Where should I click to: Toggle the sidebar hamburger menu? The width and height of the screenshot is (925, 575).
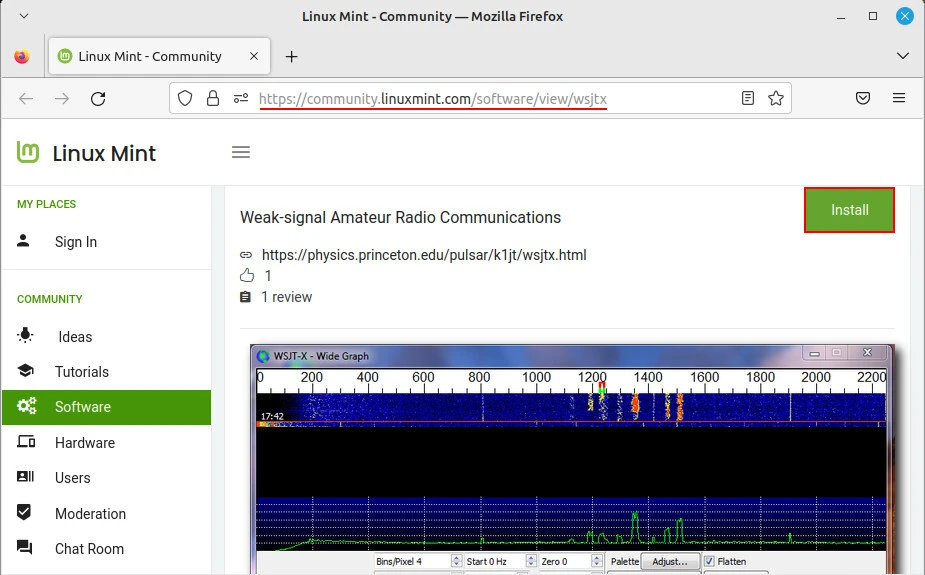point(241,152)
